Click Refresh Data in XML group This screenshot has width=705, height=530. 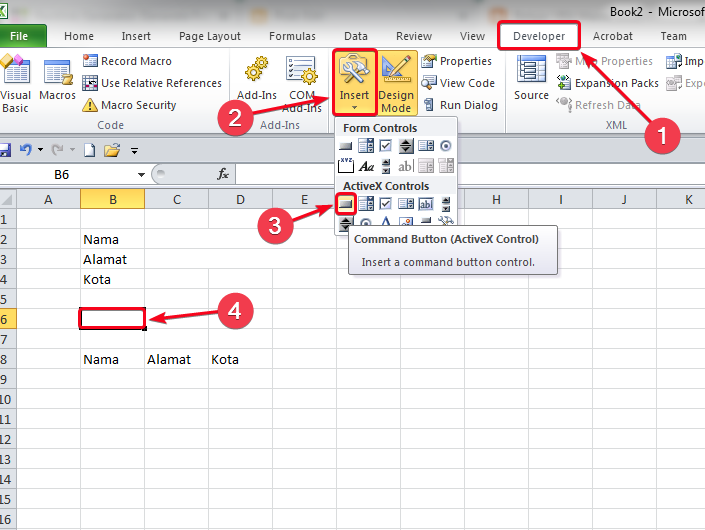tap(598, 105)
